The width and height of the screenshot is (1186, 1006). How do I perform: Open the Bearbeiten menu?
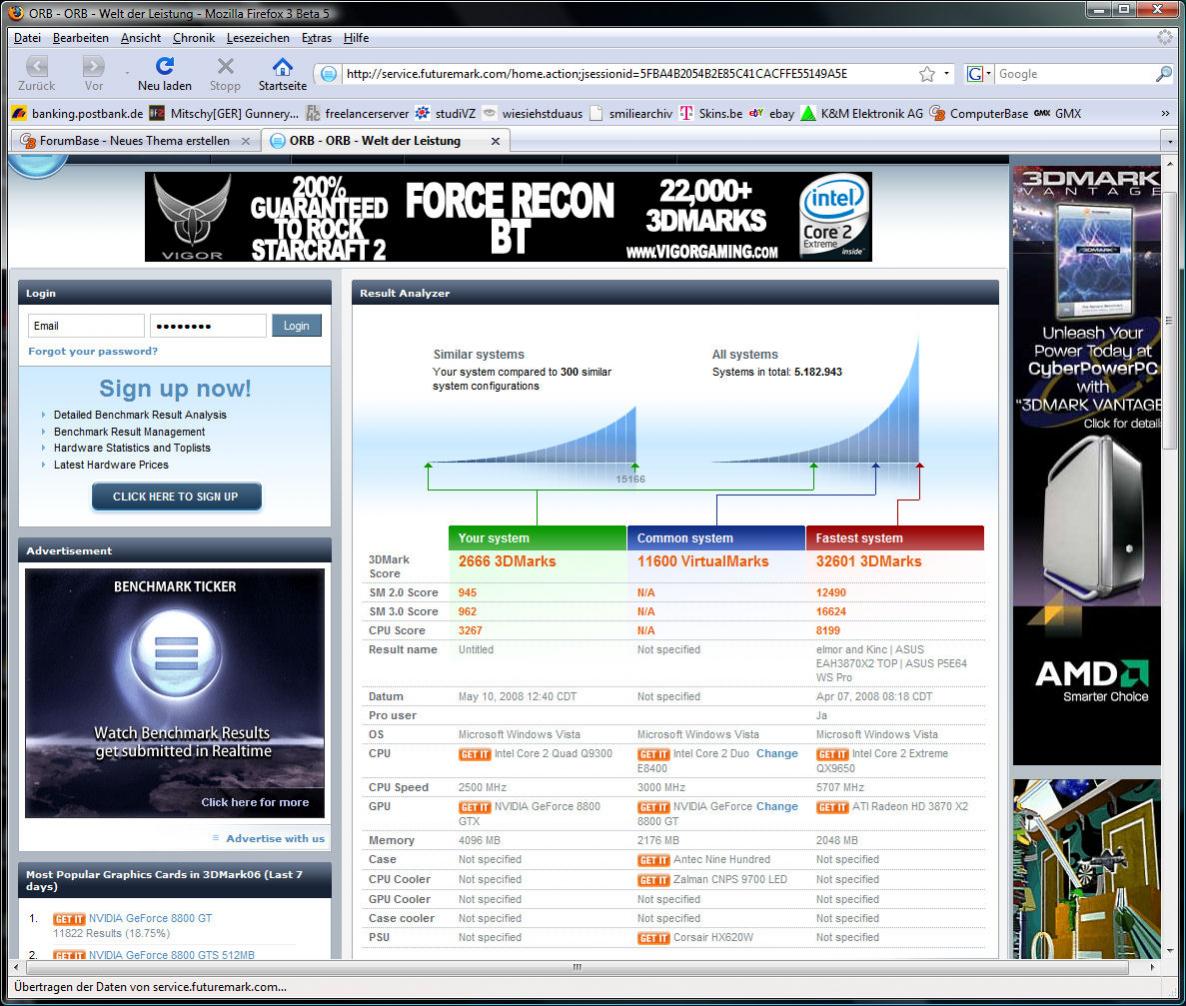[x=80, y=38]
